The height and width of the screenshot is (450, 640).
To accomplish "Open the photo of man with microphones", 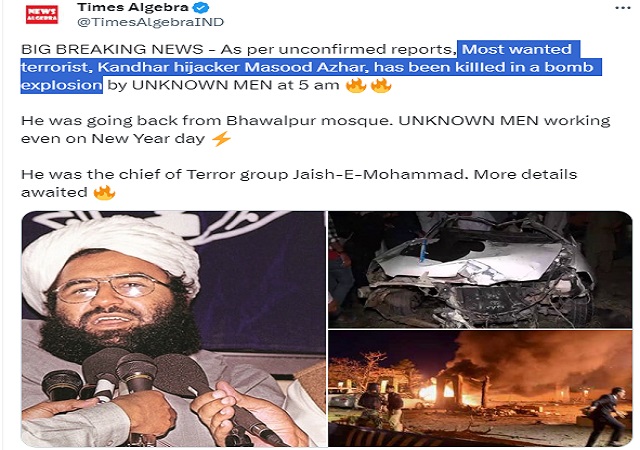I will coord(174,329).
